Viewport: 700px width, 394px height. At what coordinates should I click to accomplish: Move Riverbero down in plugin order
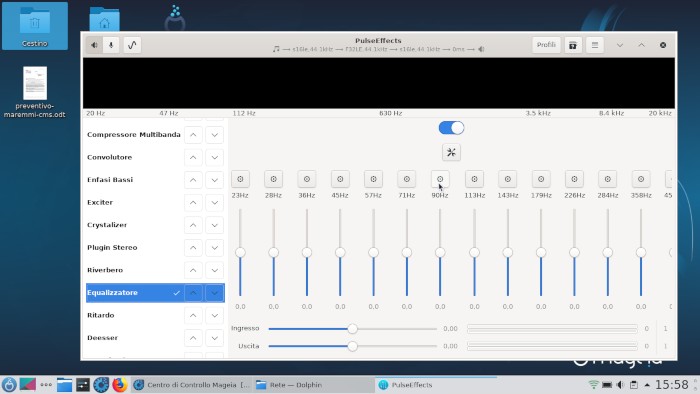(215, 270)
